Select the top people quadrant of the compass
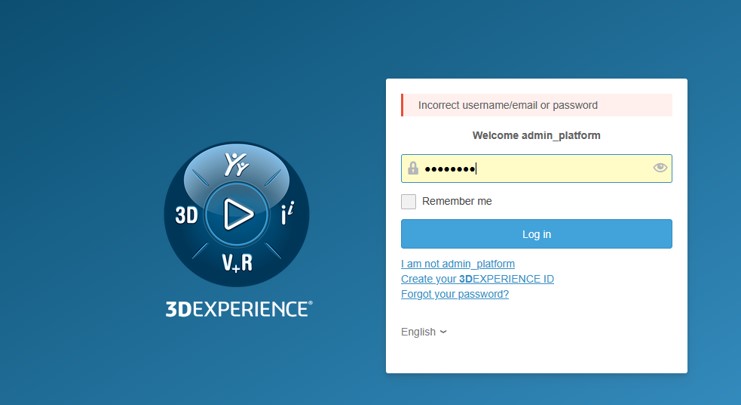This screenshot has width=741, height=405. (x=237, y=165)
